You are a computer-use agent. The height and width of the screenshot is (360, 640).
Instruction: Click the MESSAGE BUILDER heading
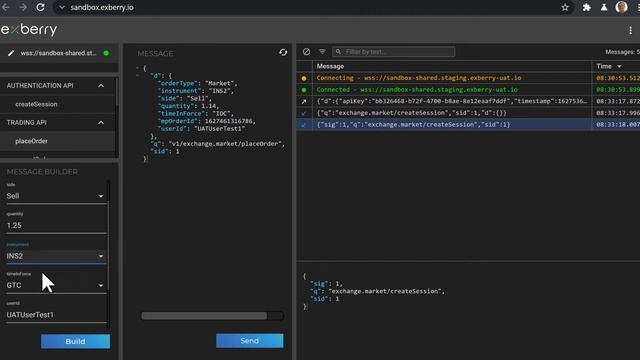pyautogui.click(x=42, y=172)
